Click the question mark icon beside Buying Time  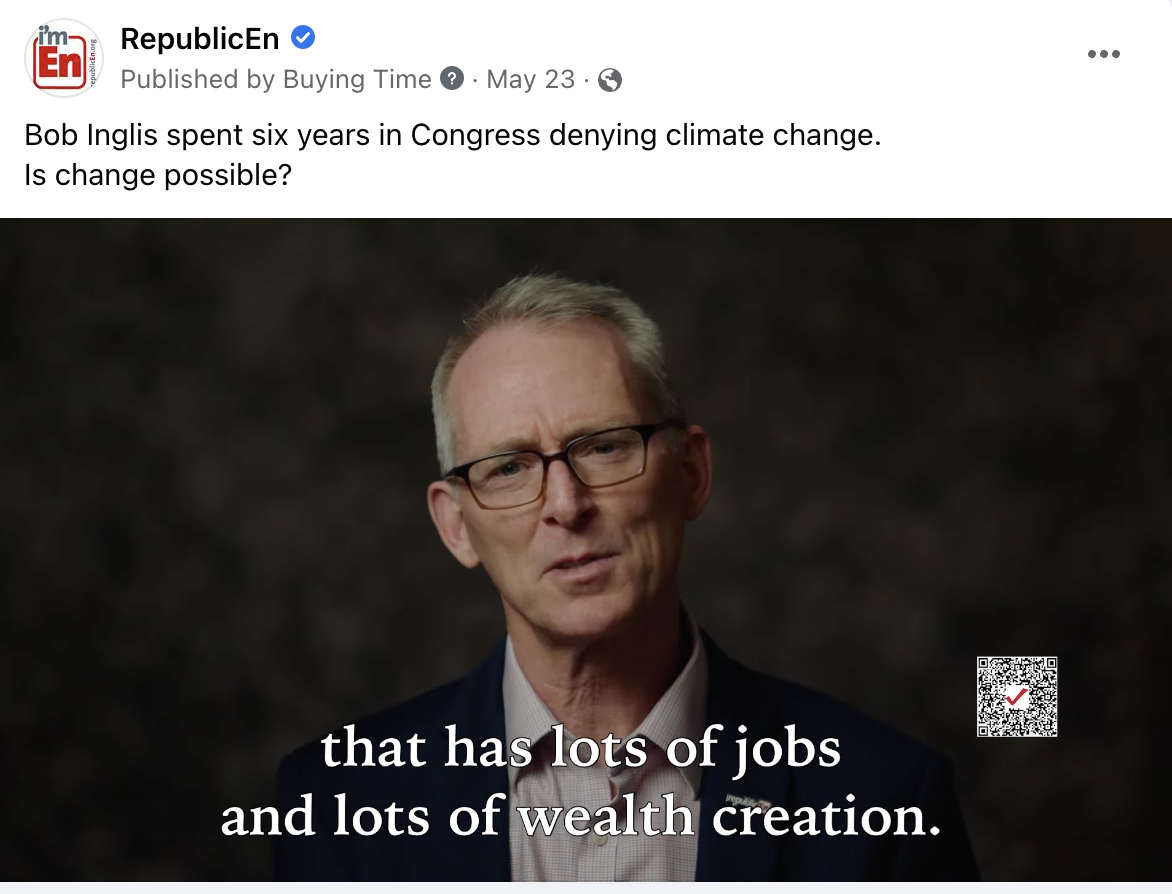point(451,78)
